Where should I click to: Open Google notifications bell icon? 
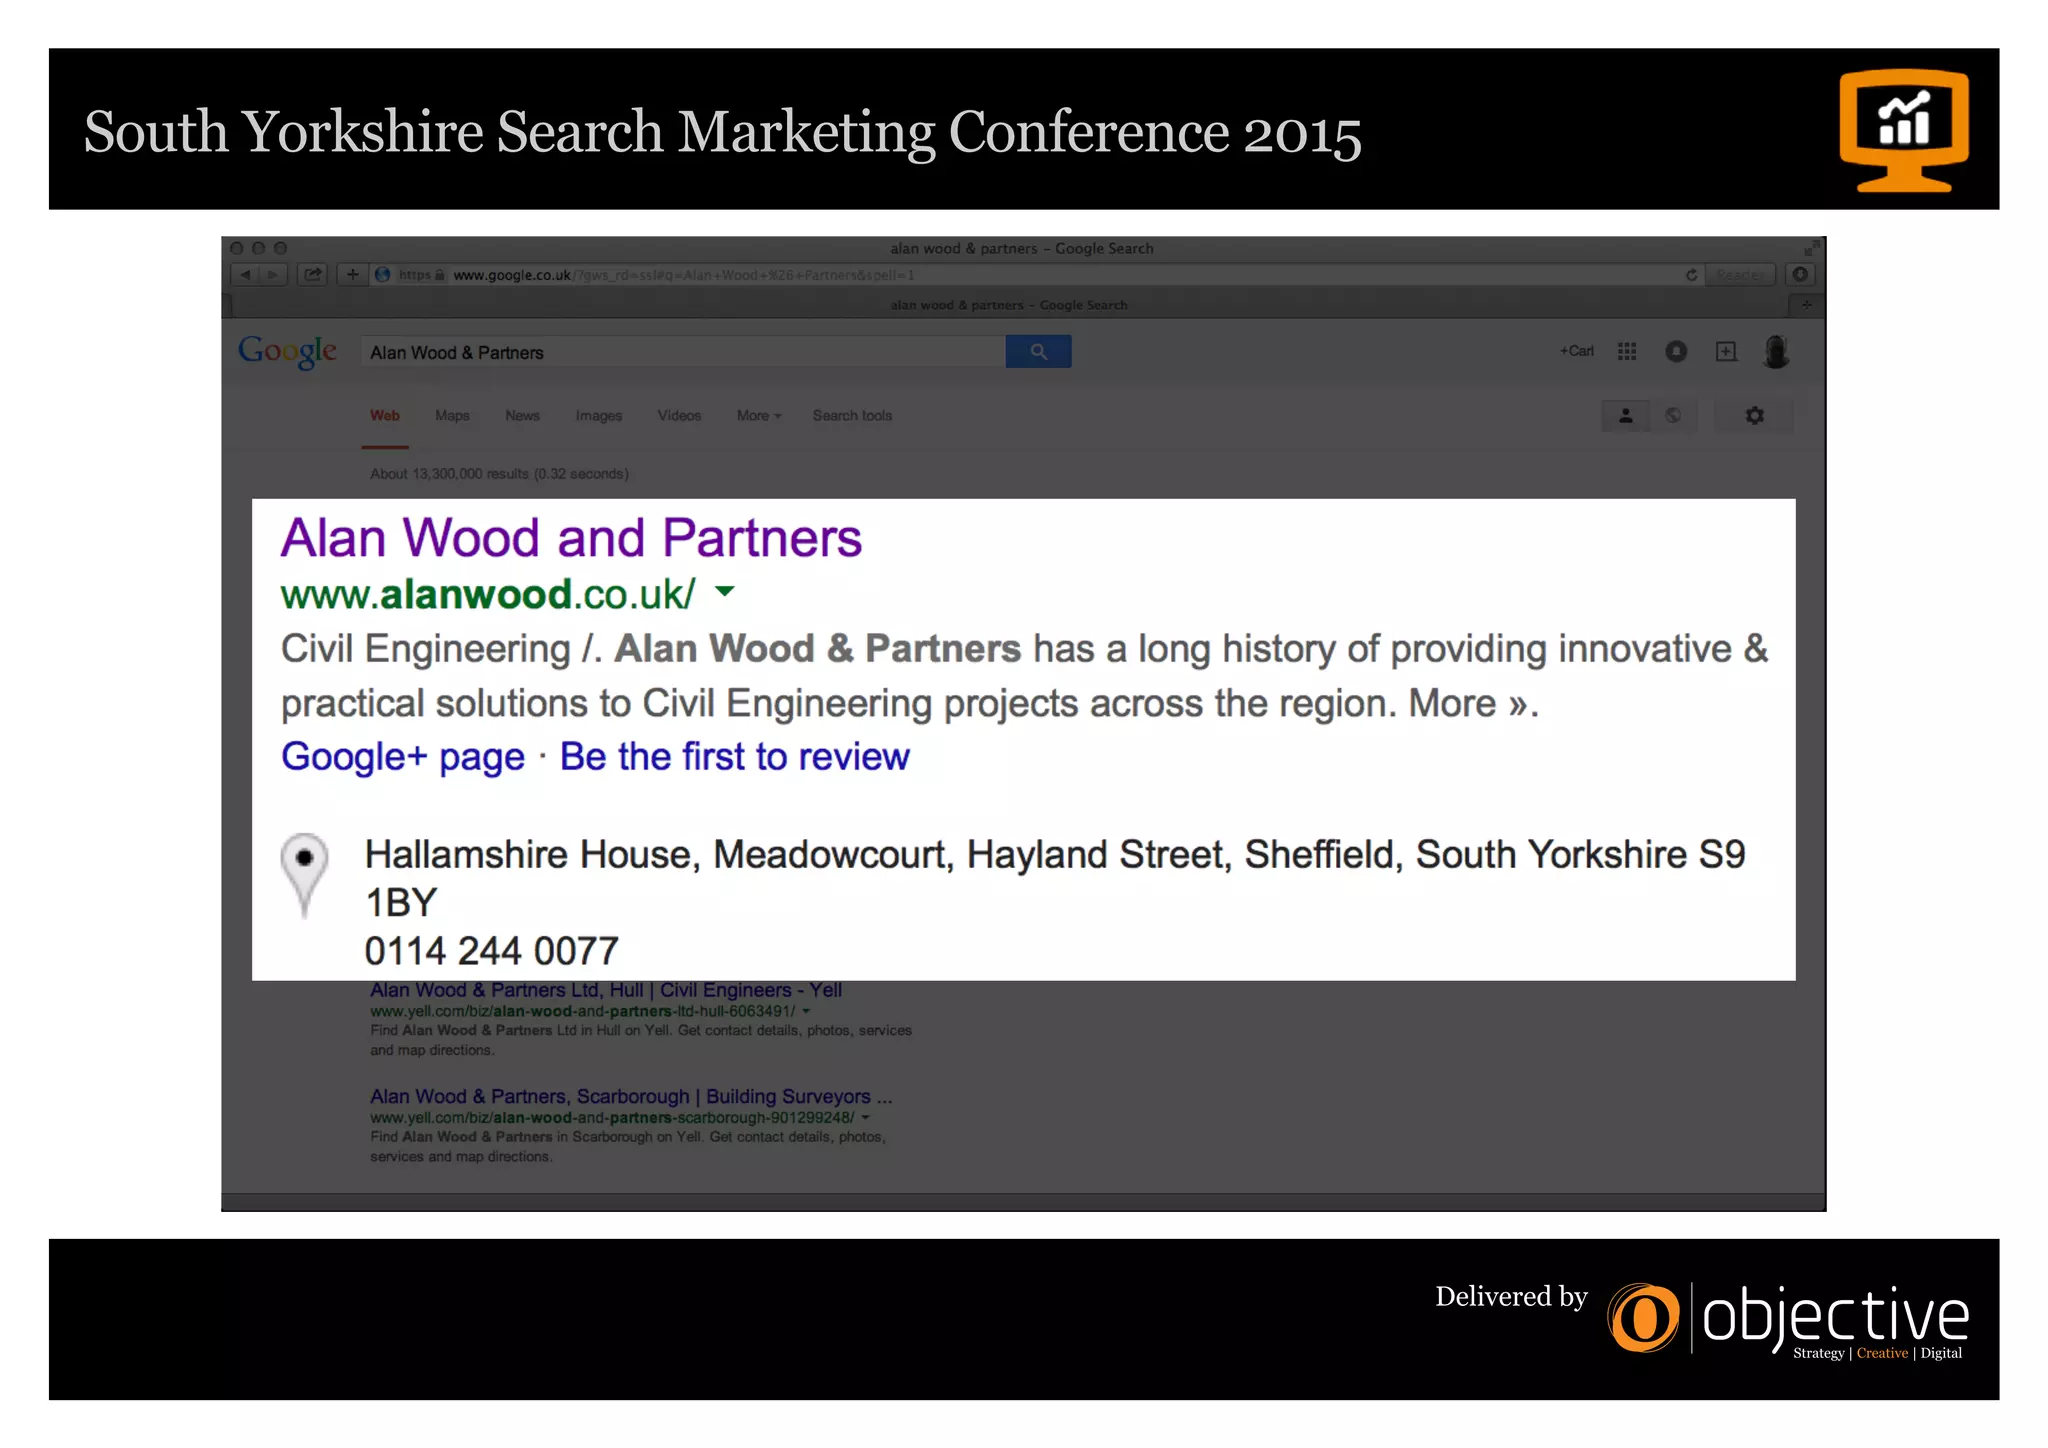(1676, 351)
